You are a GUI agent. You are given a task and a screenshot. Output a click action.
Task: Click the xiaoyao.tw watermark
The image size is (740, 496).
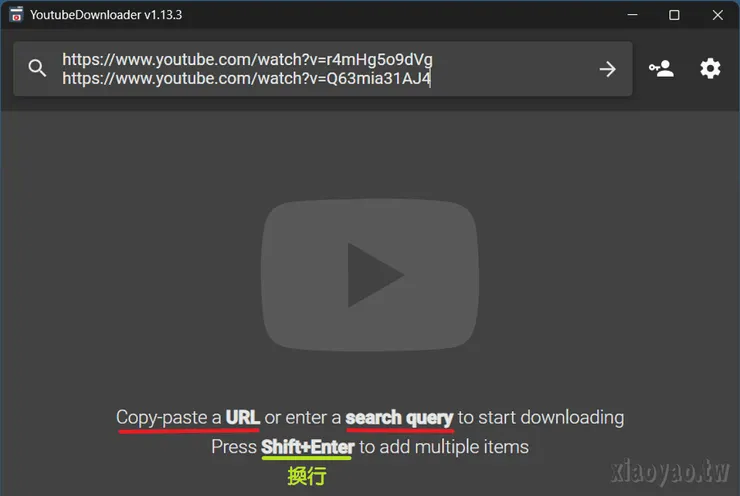[x=670, y=472]
